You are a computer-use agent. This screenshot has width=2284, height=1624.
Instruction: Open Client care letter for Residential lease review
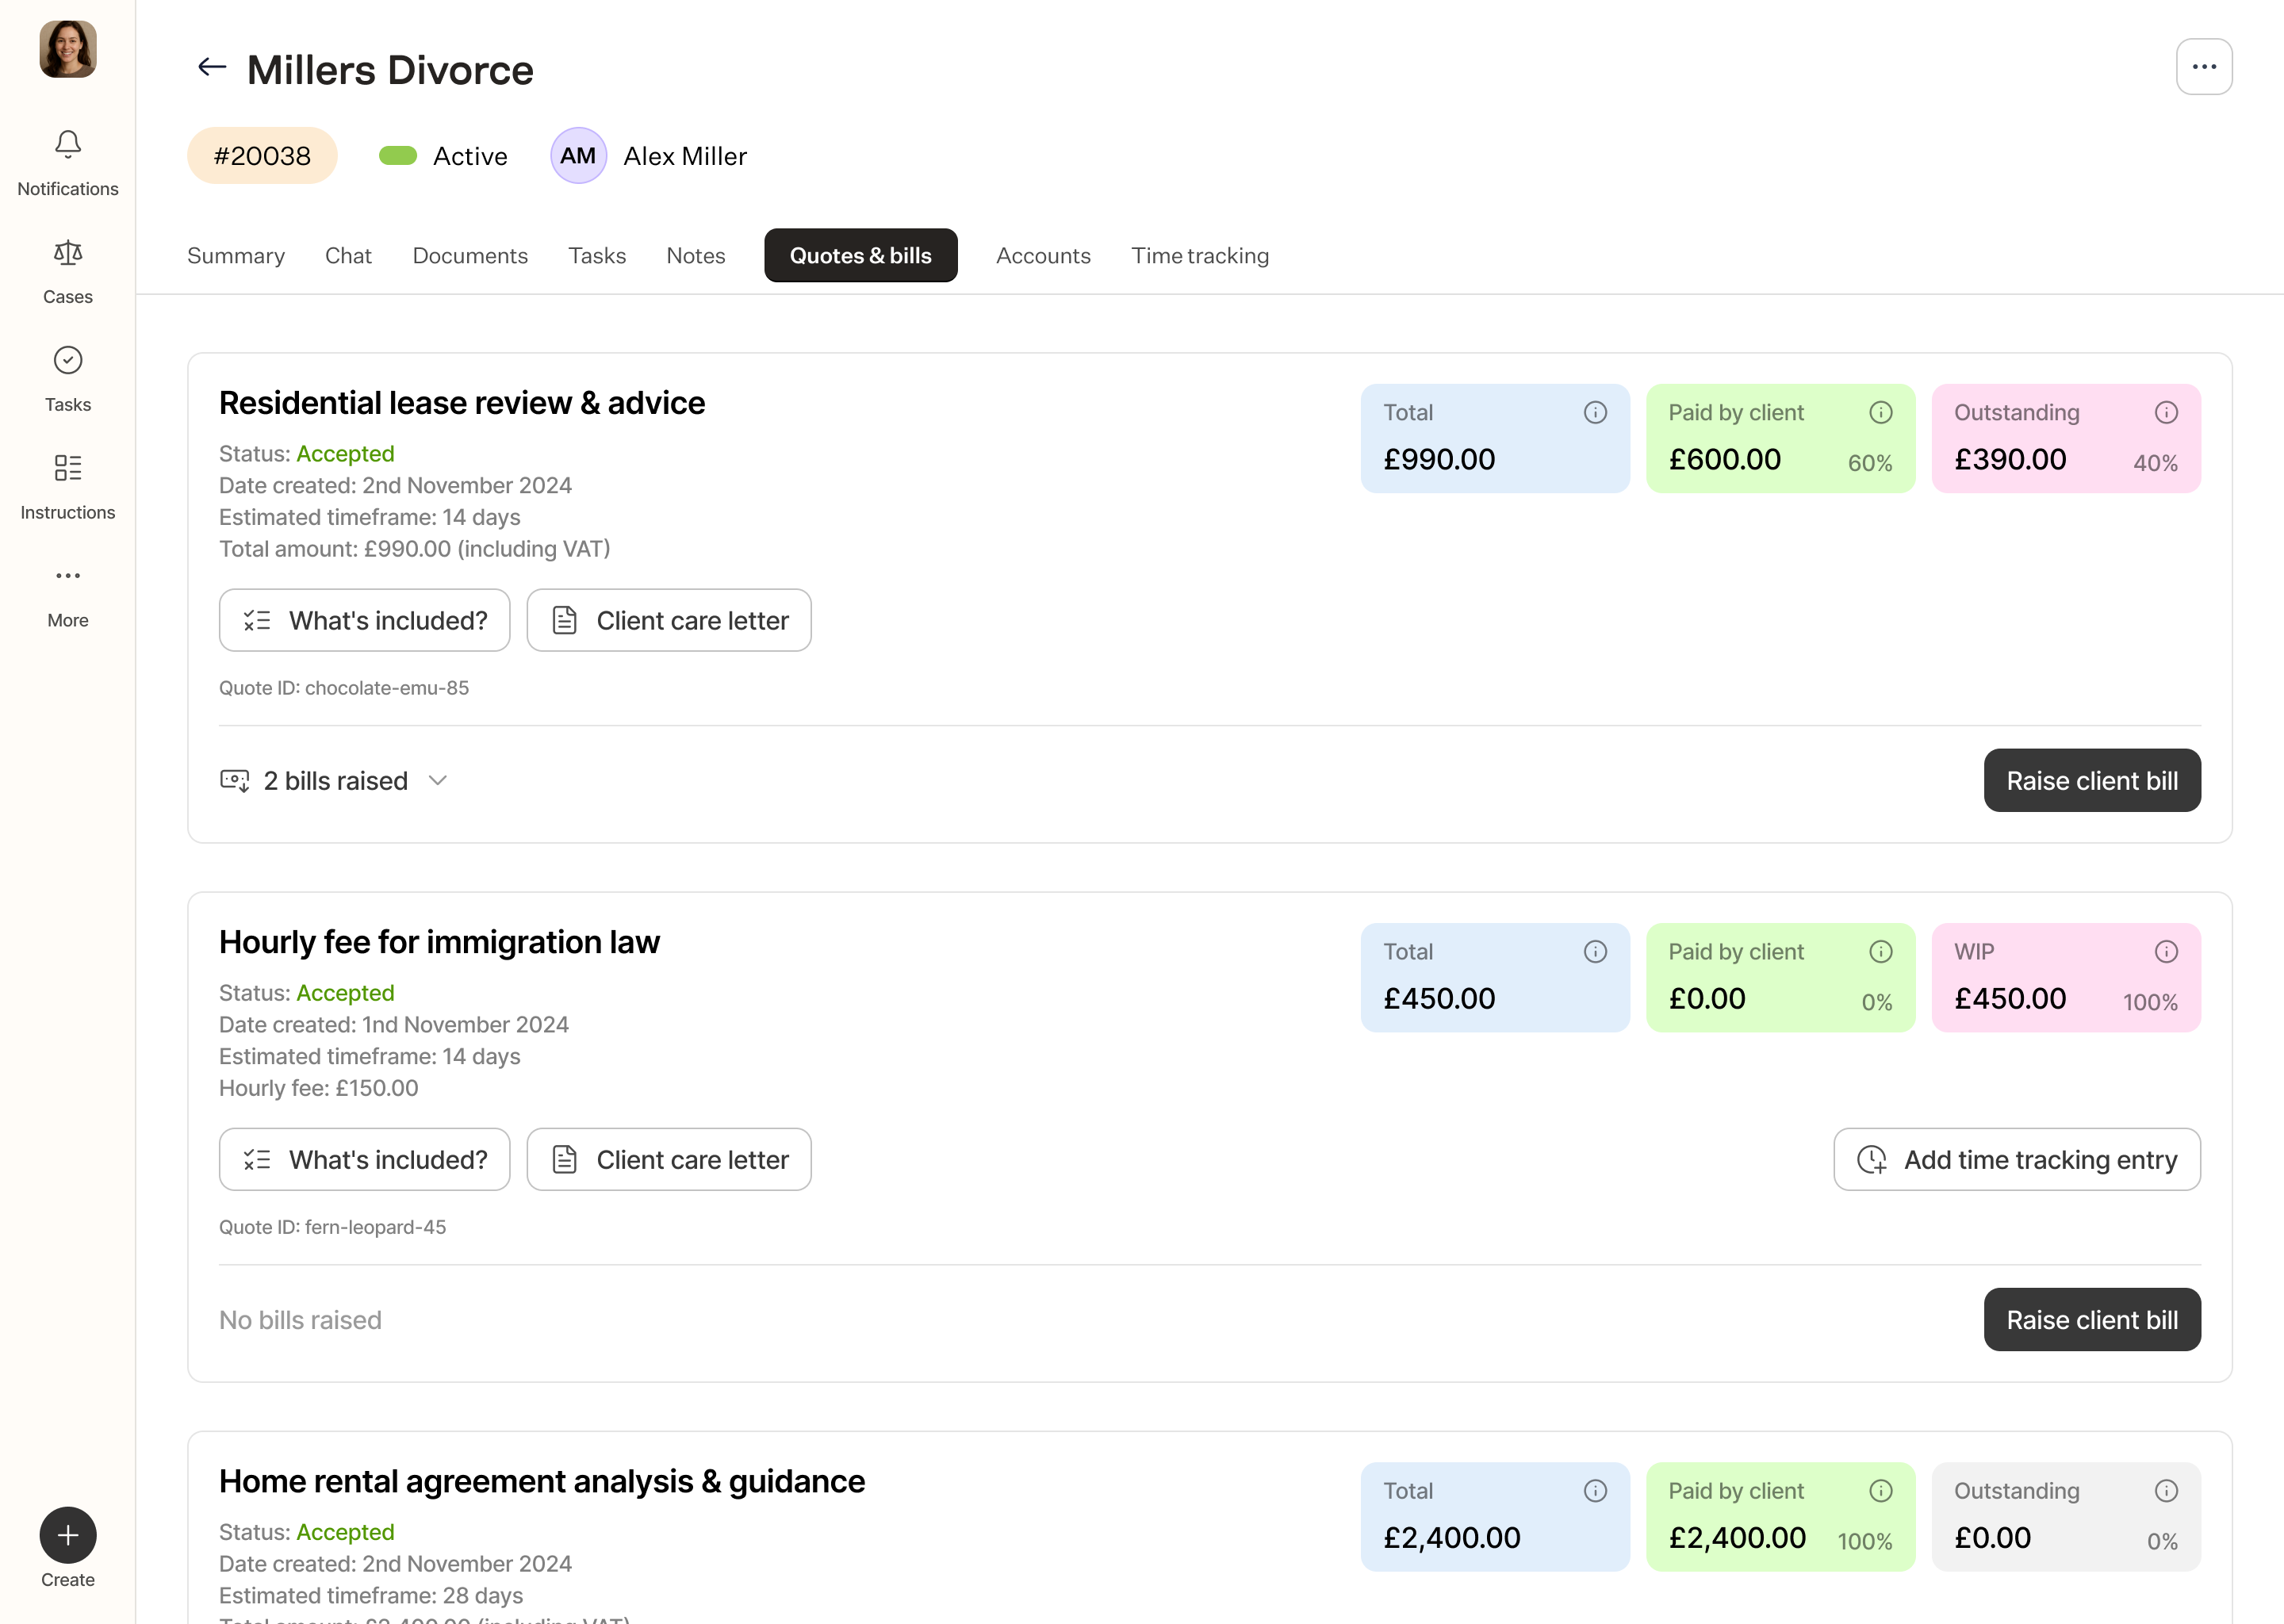click(x=668, y=621)
